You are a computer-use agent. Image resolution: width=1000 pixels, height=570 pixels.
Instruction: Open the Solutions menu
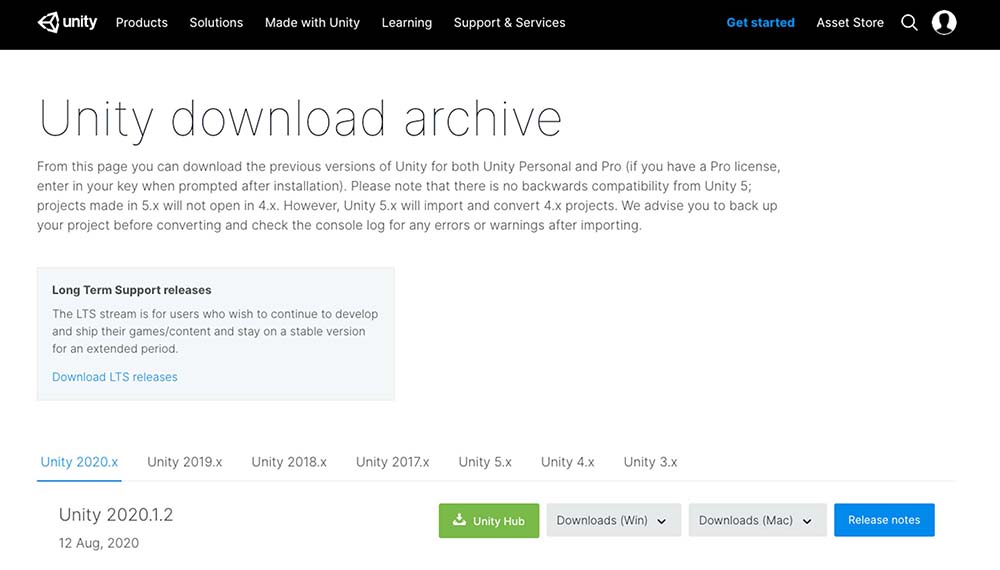tap(216, 22)
